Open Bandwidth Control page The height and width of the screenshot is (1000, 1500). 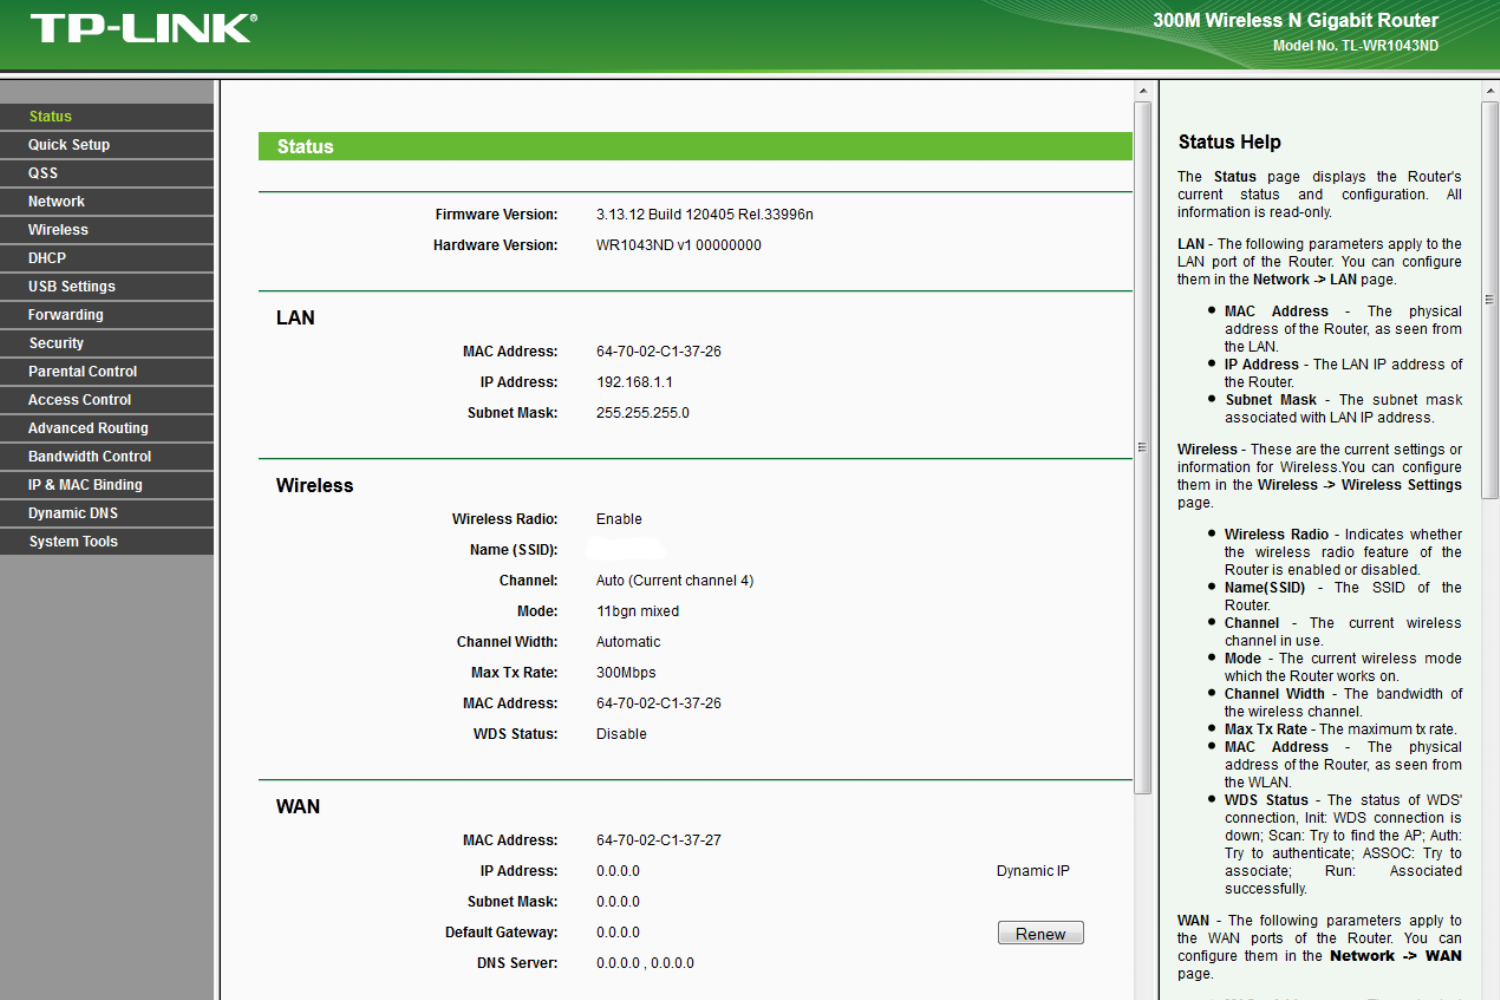(90, 457)
